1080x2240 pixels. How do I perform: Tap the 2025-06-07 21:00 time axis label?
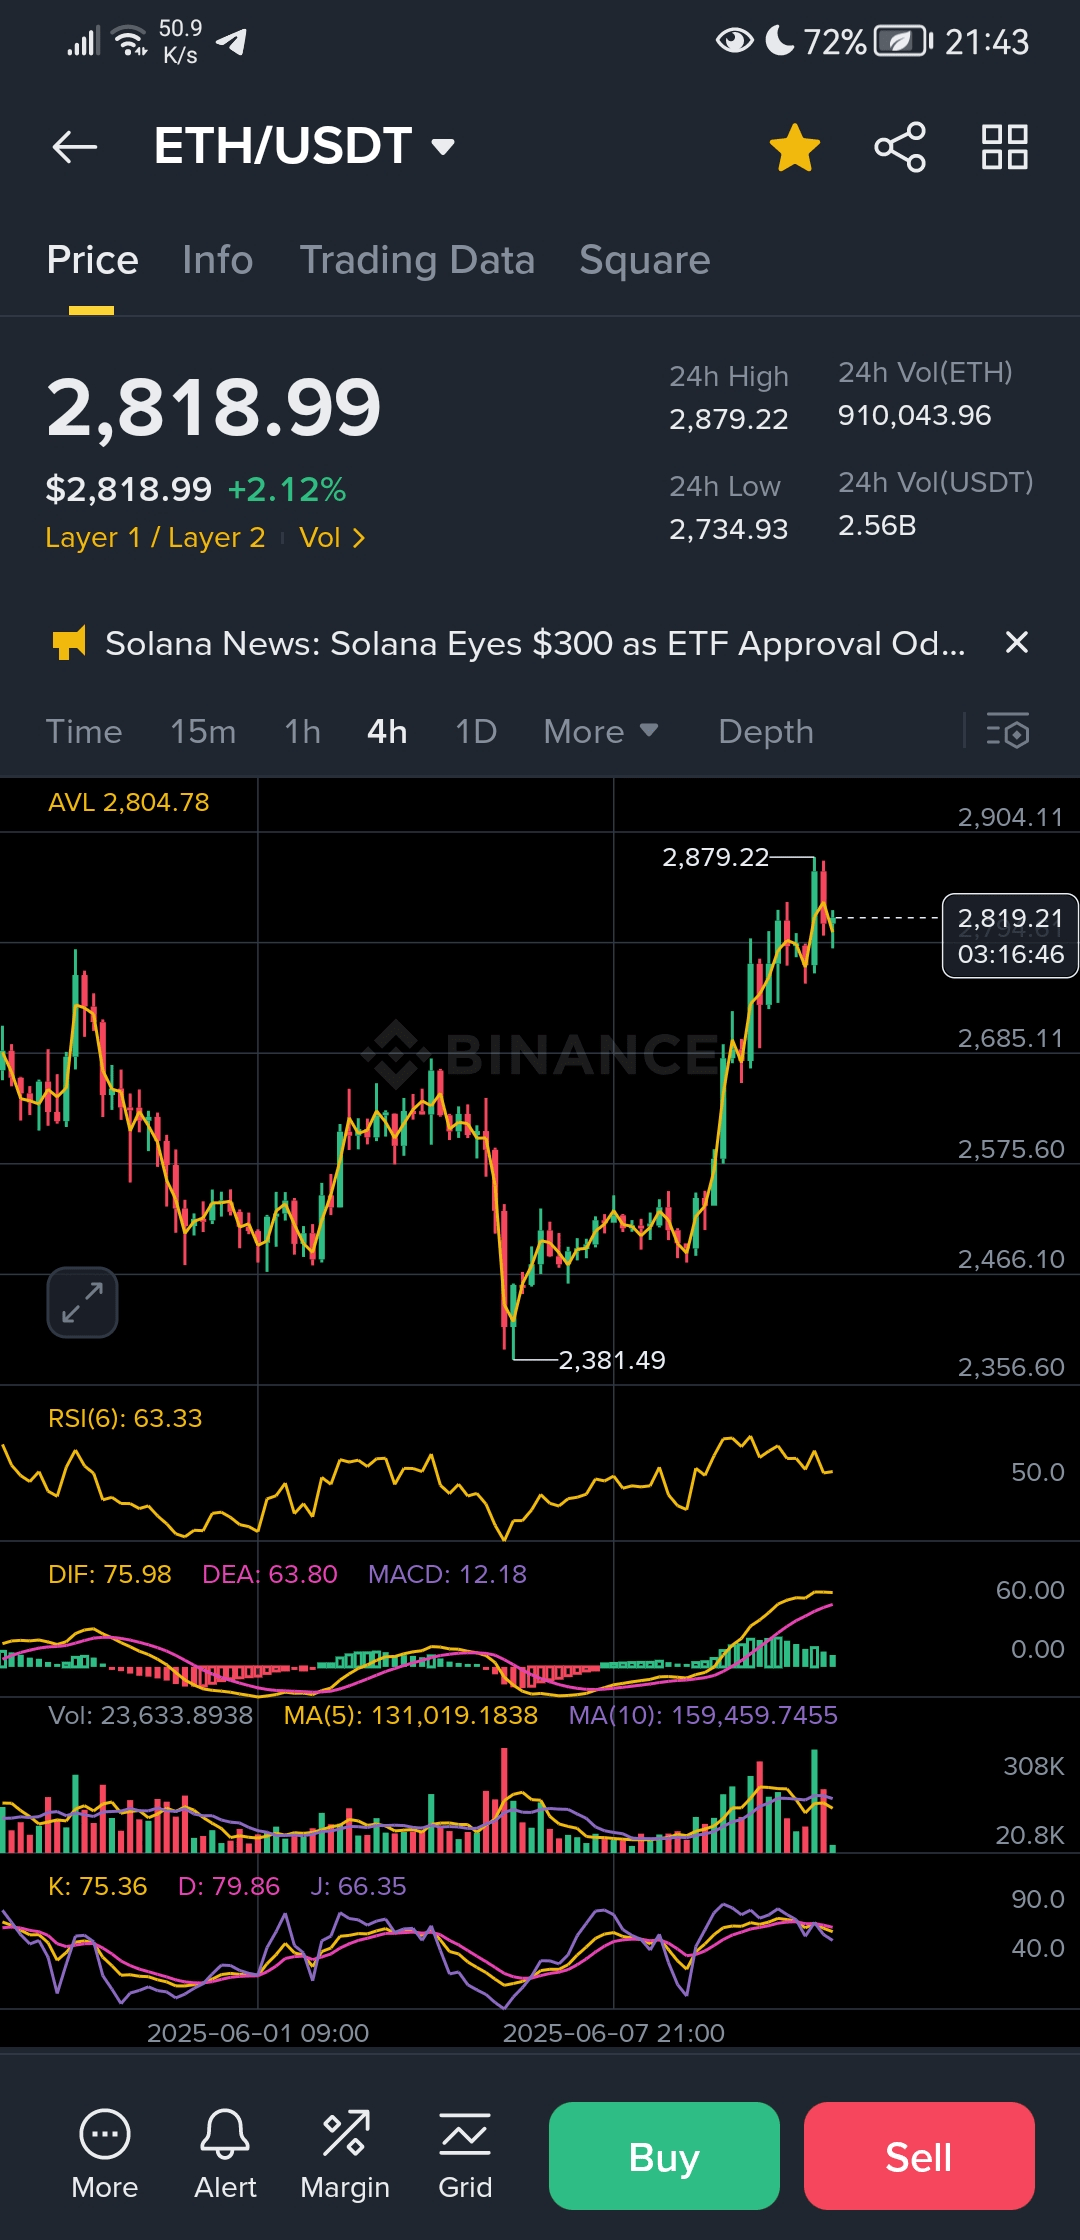613,2033
